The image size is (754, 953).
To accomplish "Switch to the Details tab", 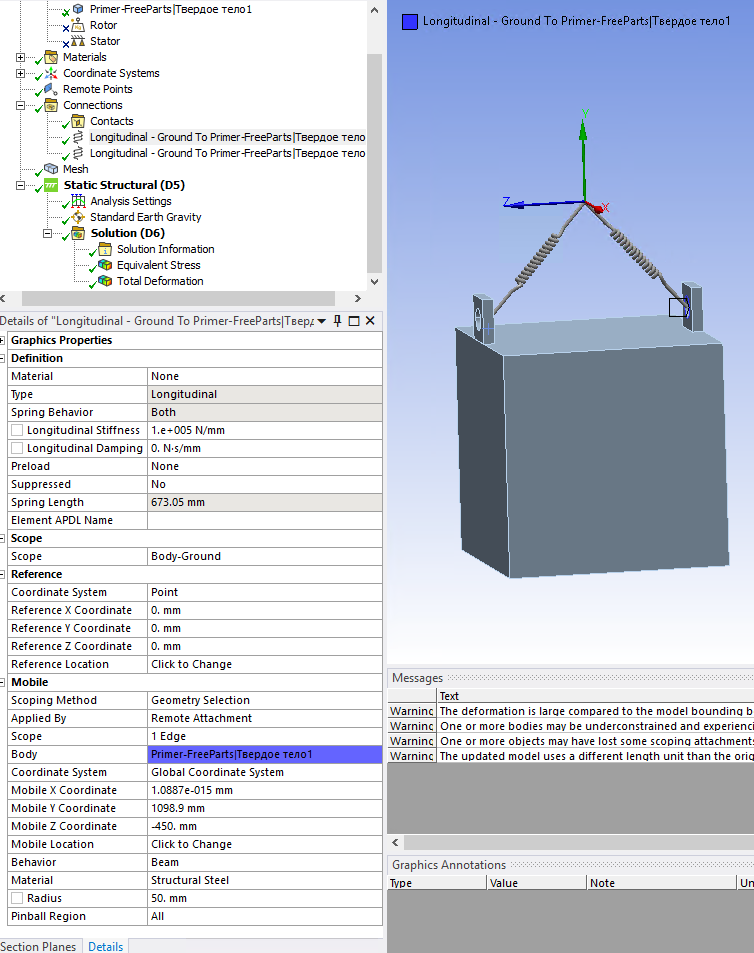I will click(x=106, y=946).
